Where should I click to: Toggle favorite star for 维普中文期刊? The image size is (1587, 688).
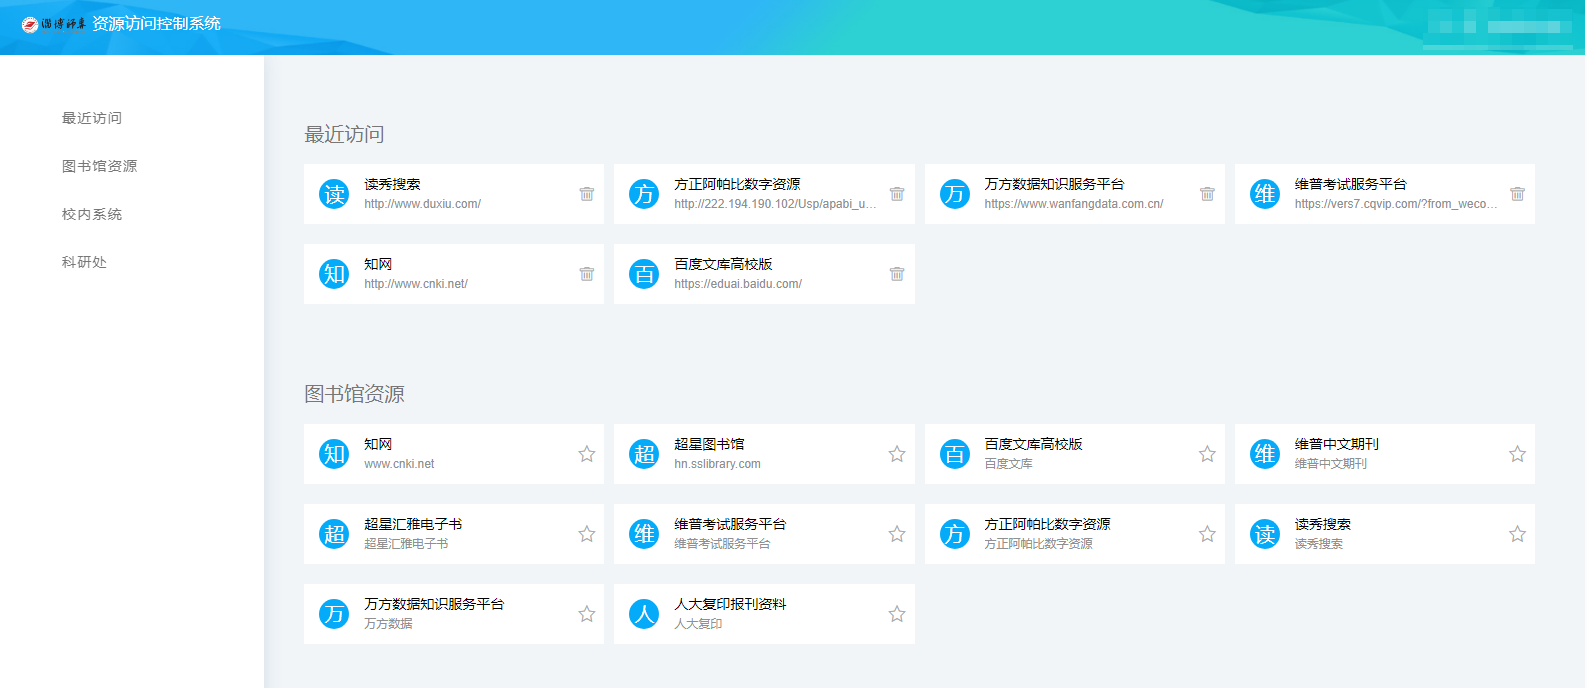pos(1517,454)
